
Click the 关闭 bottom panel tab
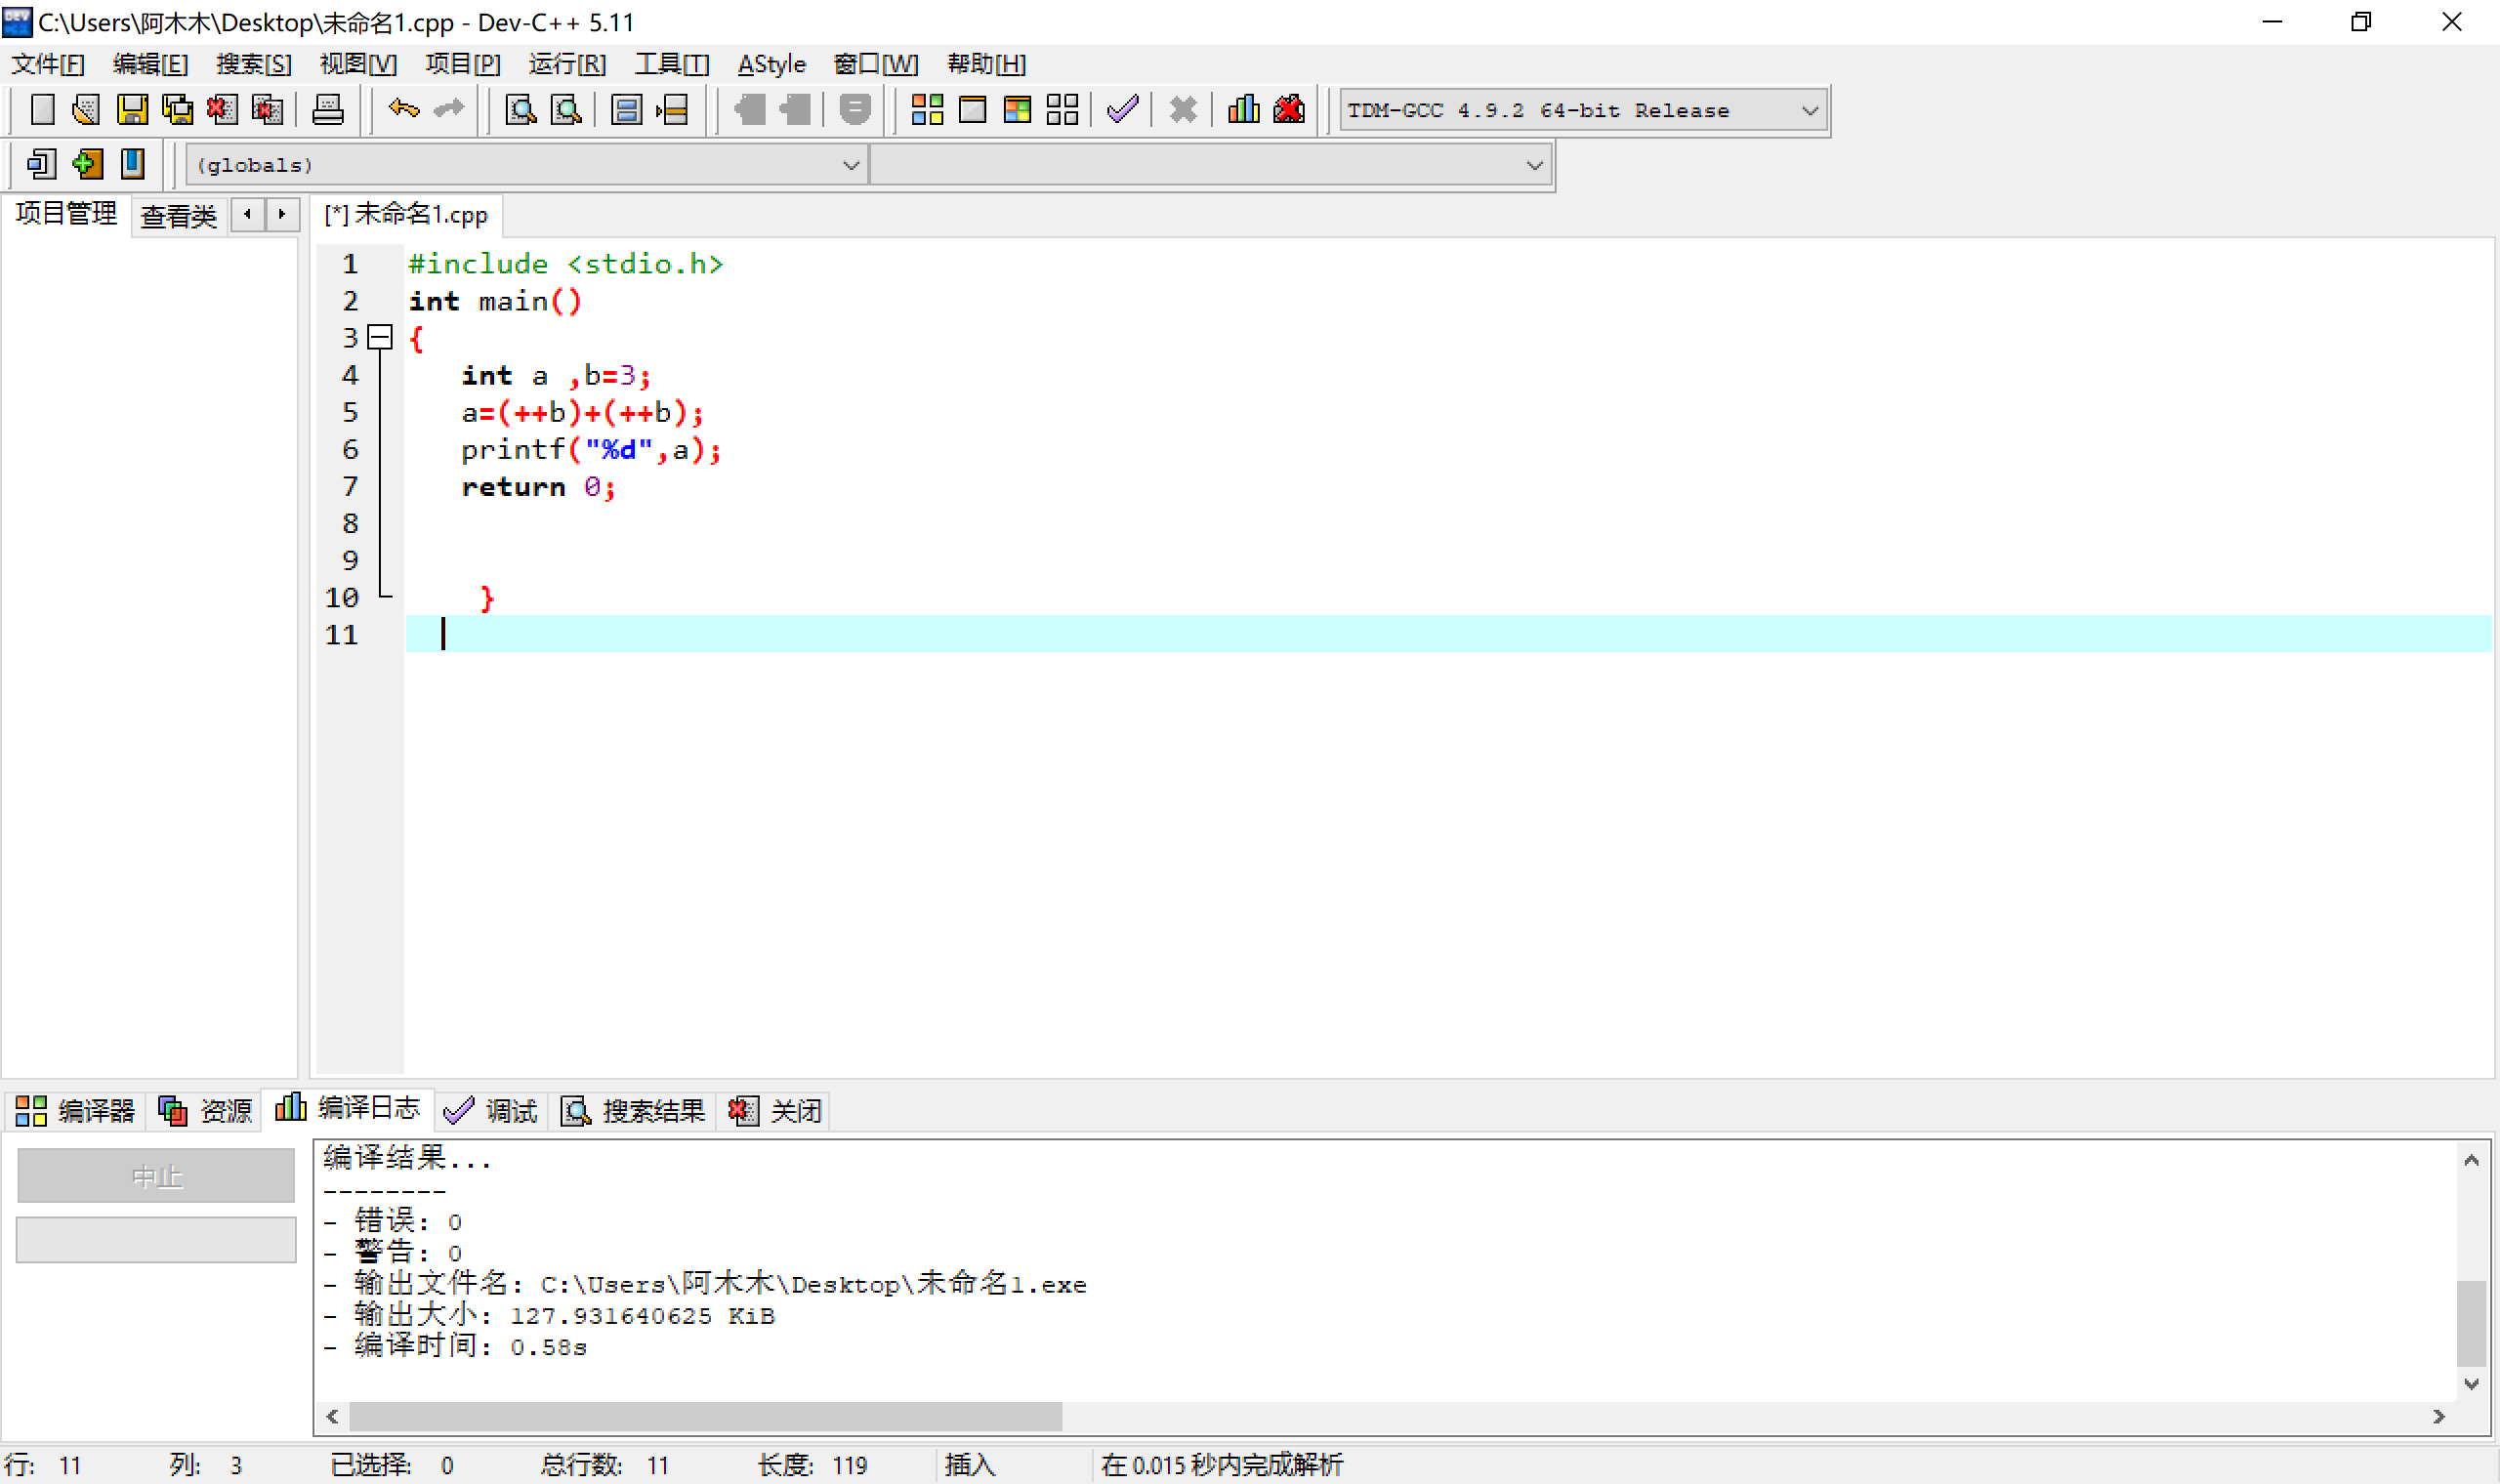pos(775,1110)
